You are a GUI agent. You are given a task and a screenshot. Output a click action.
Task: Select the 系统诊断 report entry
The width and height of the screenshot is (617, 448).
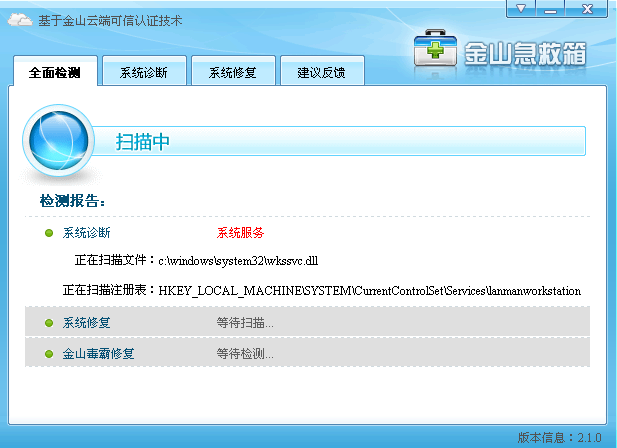[x=87, y=233]
